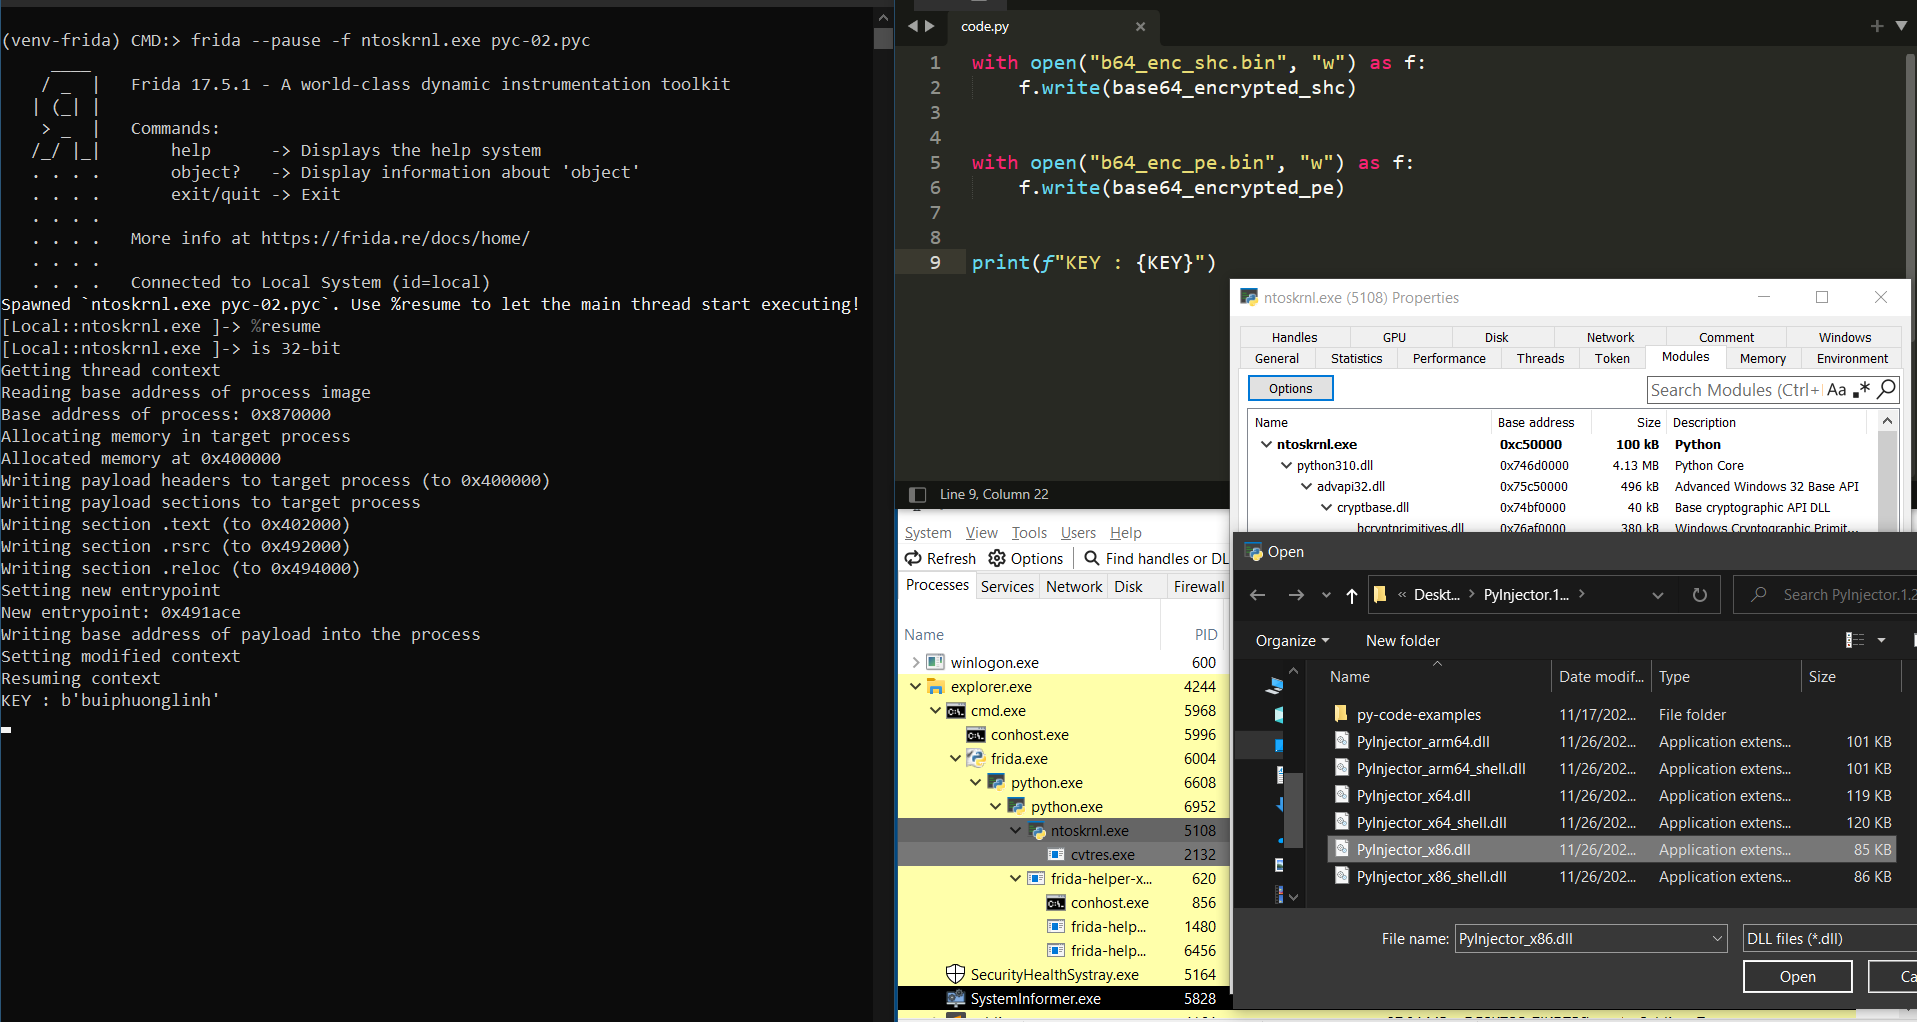Click the search box in Open dialog

pos(1828,595)
